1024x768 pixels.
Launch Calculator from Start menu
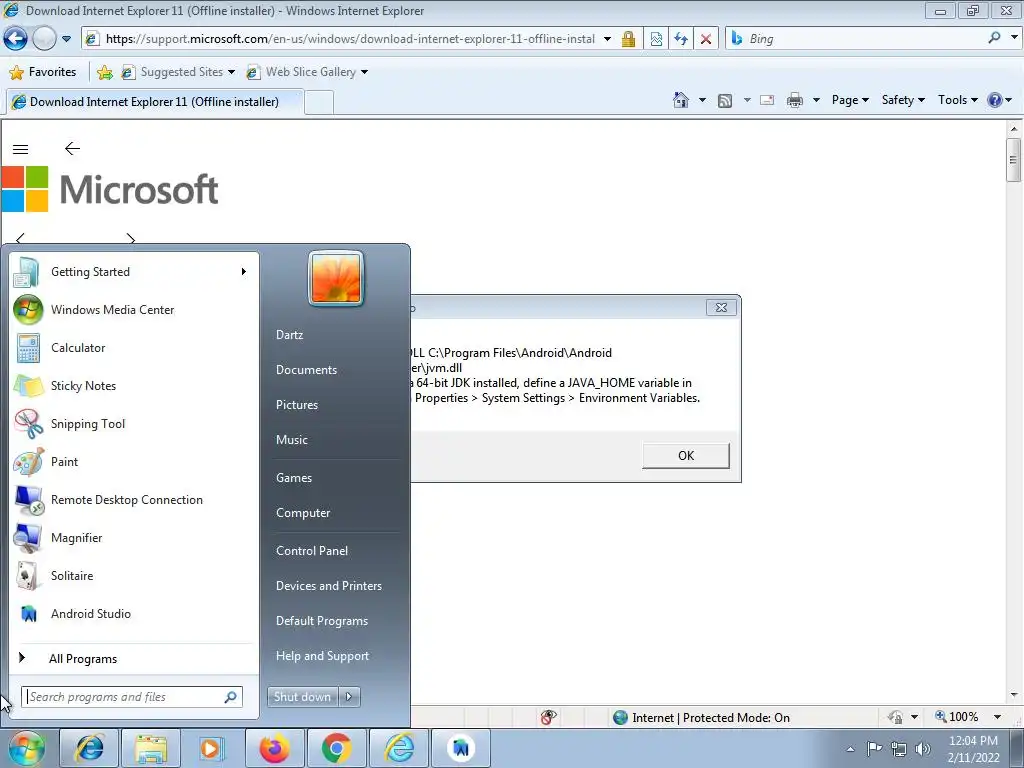134,347
